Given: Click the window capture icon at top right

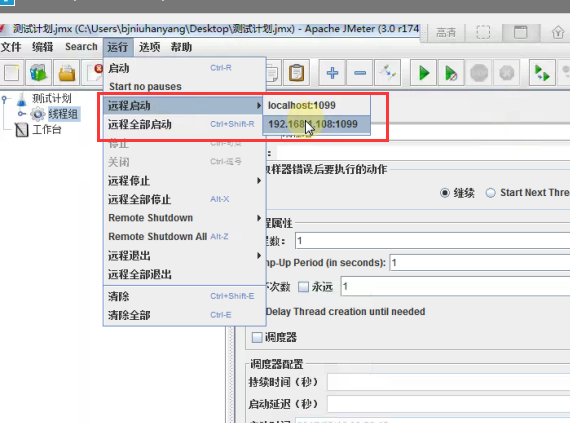Looking at the screenshot, I should (521, 32).
